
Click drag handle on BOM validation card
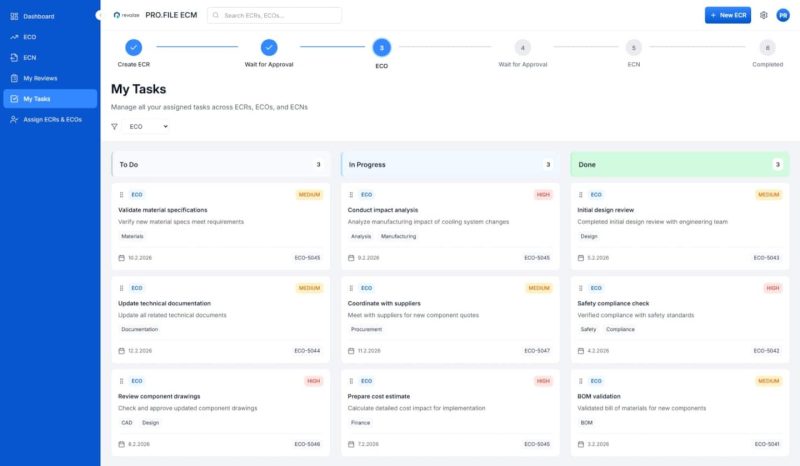[x=581, y=381]
